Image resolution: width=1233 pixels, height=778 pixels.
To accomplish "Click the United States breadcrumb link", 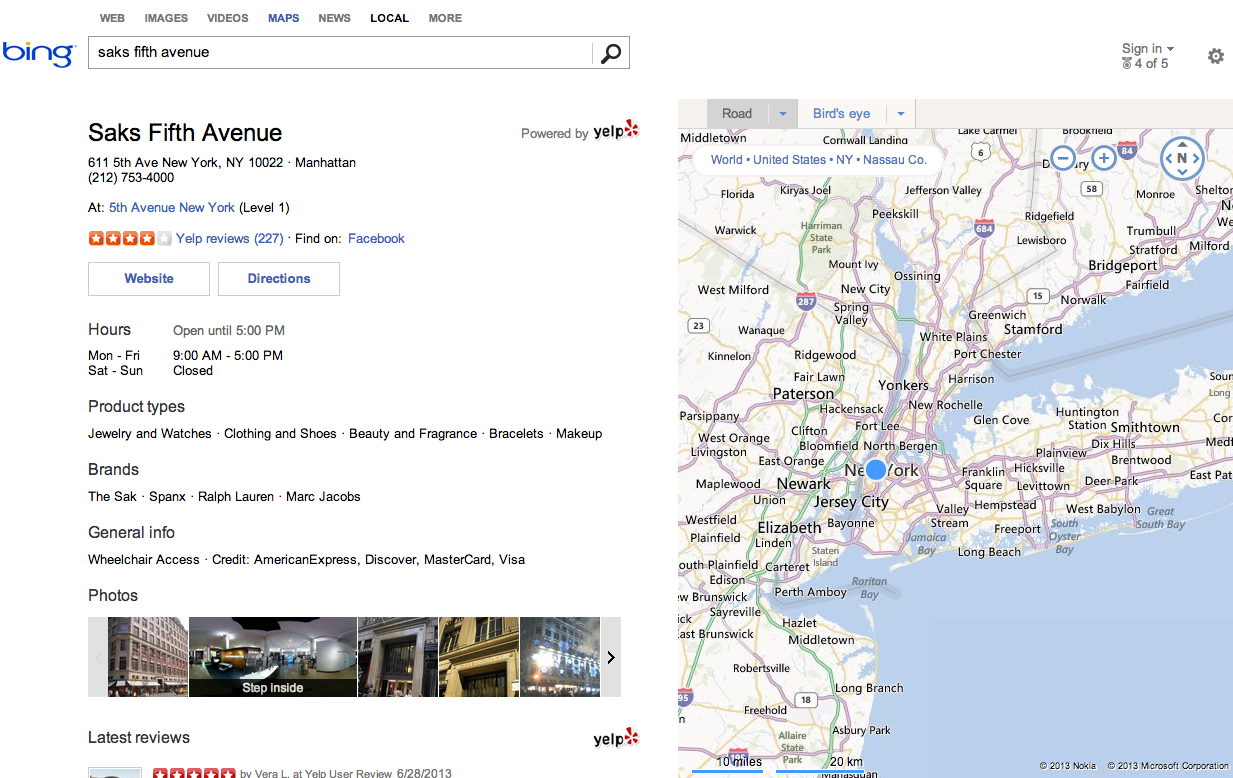I will click(790, 160).
